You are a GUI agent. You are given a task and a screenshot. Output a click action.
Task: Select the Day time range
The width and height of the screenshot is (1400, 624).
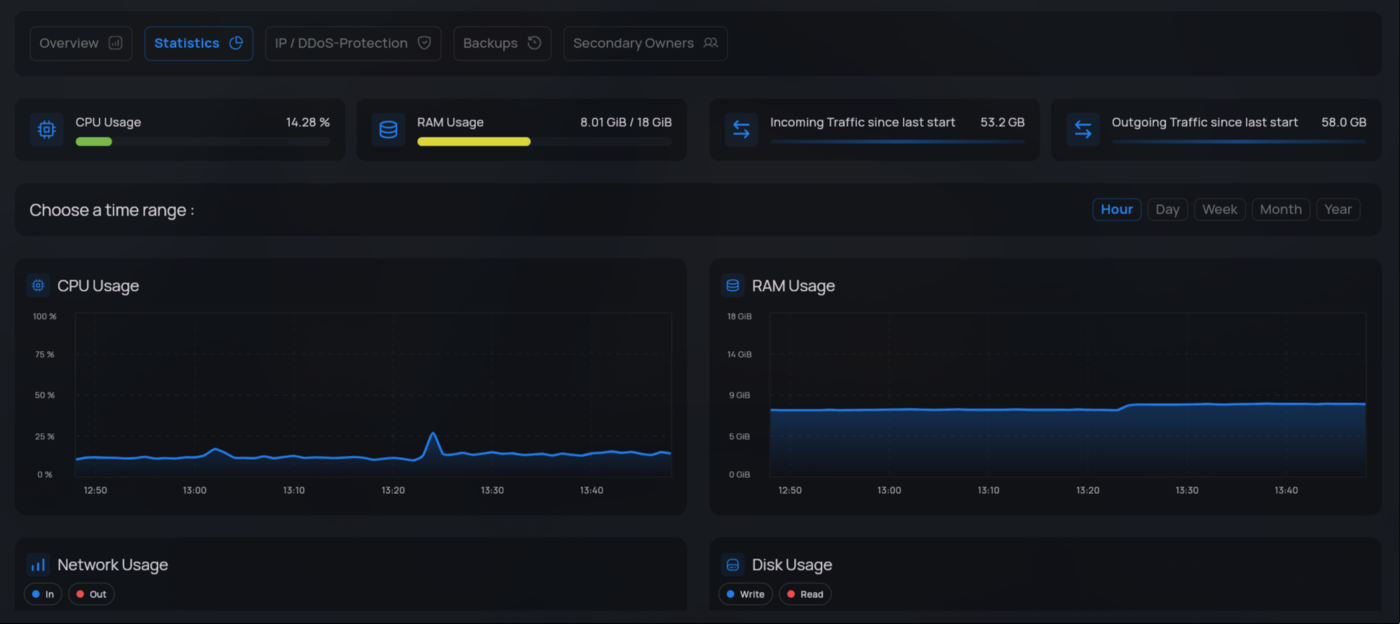[x=1167, y=209]
